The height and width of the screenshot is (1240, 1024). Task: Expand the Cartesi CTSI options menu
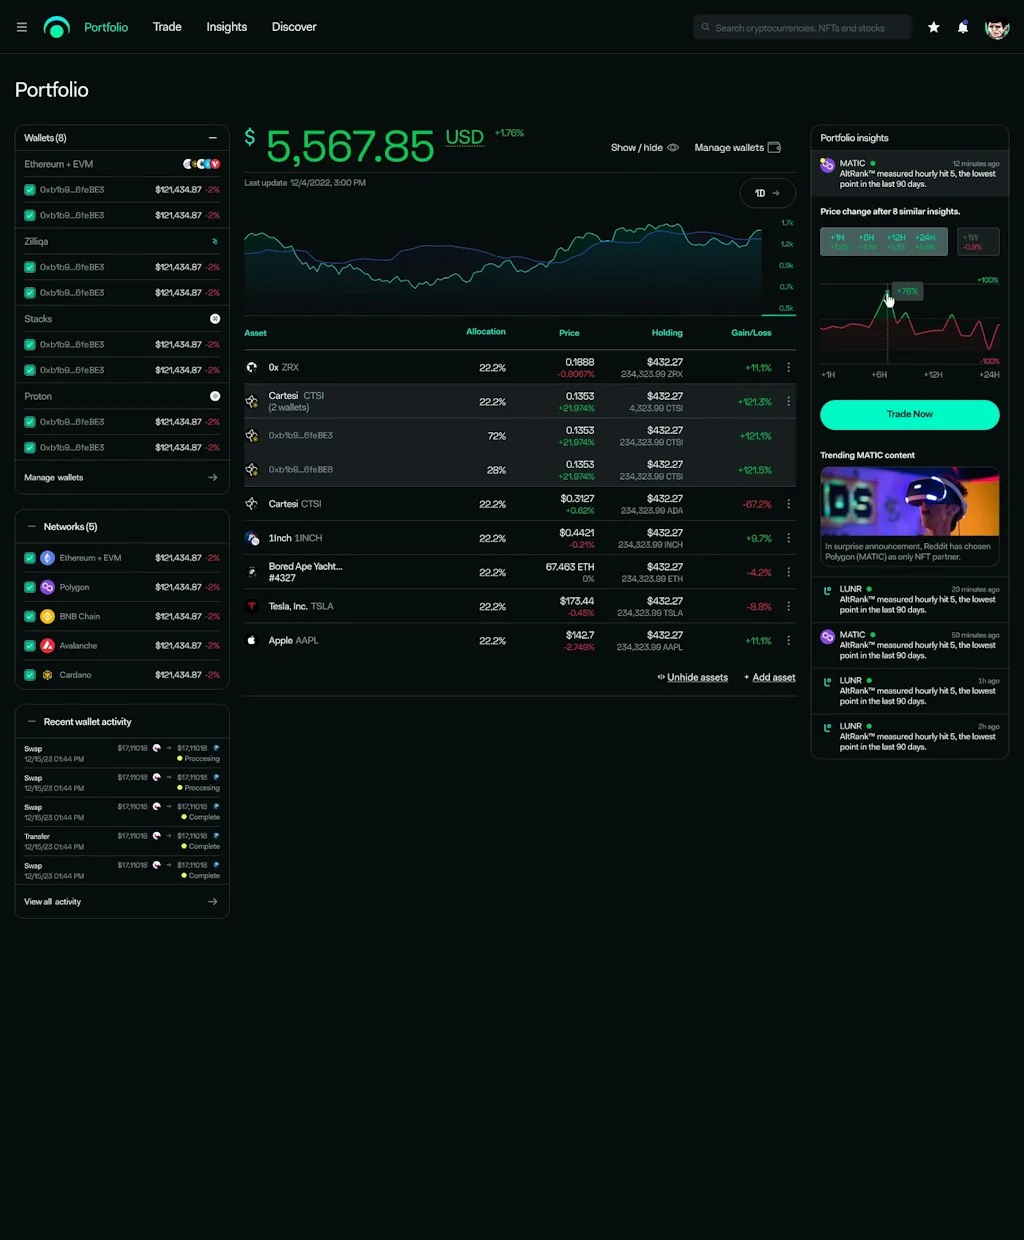[x=788, y=400]
